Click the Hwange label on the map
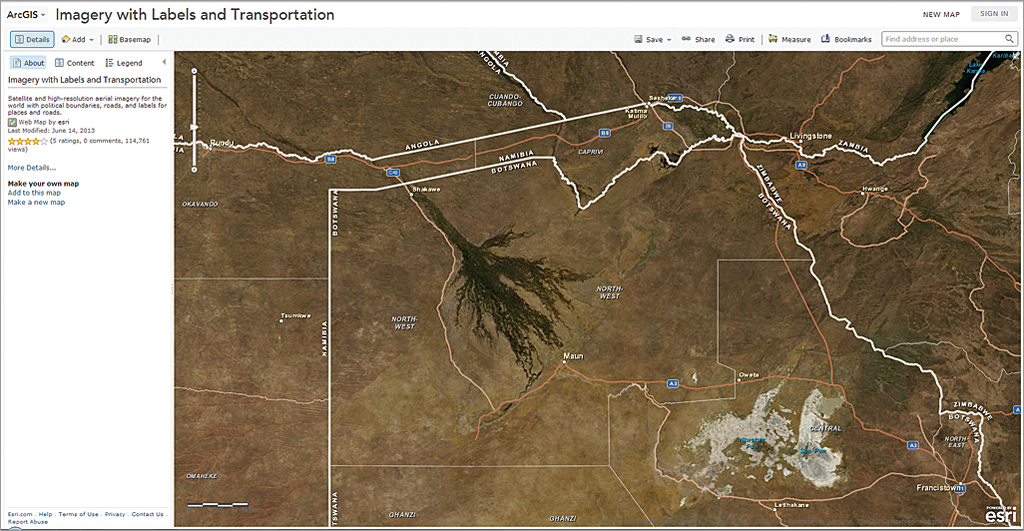The width and height of the screenshot is (1024, 531). click(874, 189)
